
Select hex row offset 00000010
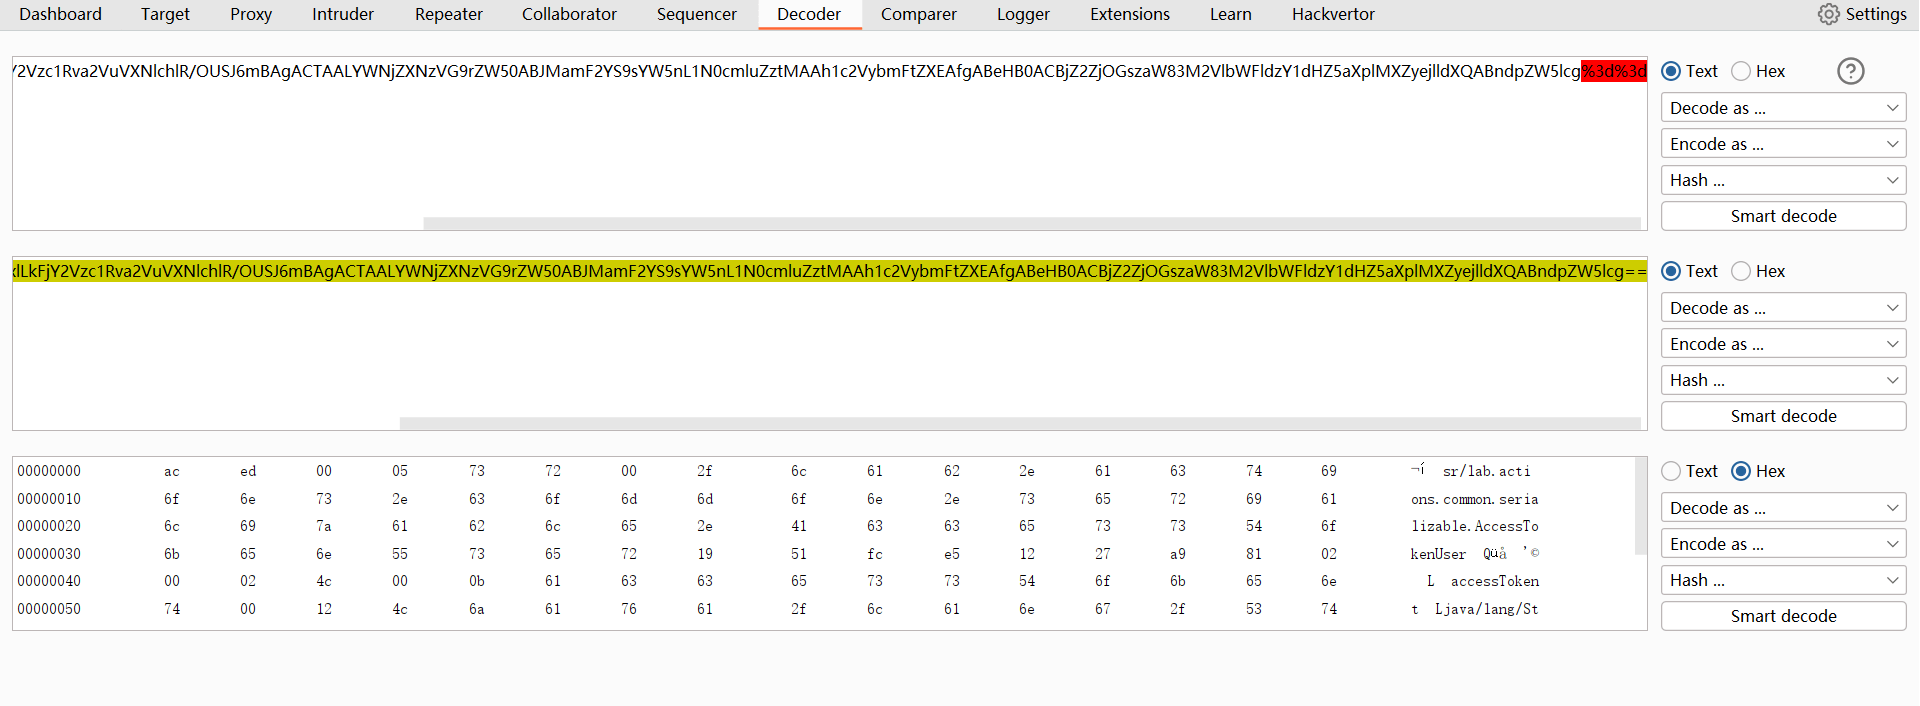(49, 499)
